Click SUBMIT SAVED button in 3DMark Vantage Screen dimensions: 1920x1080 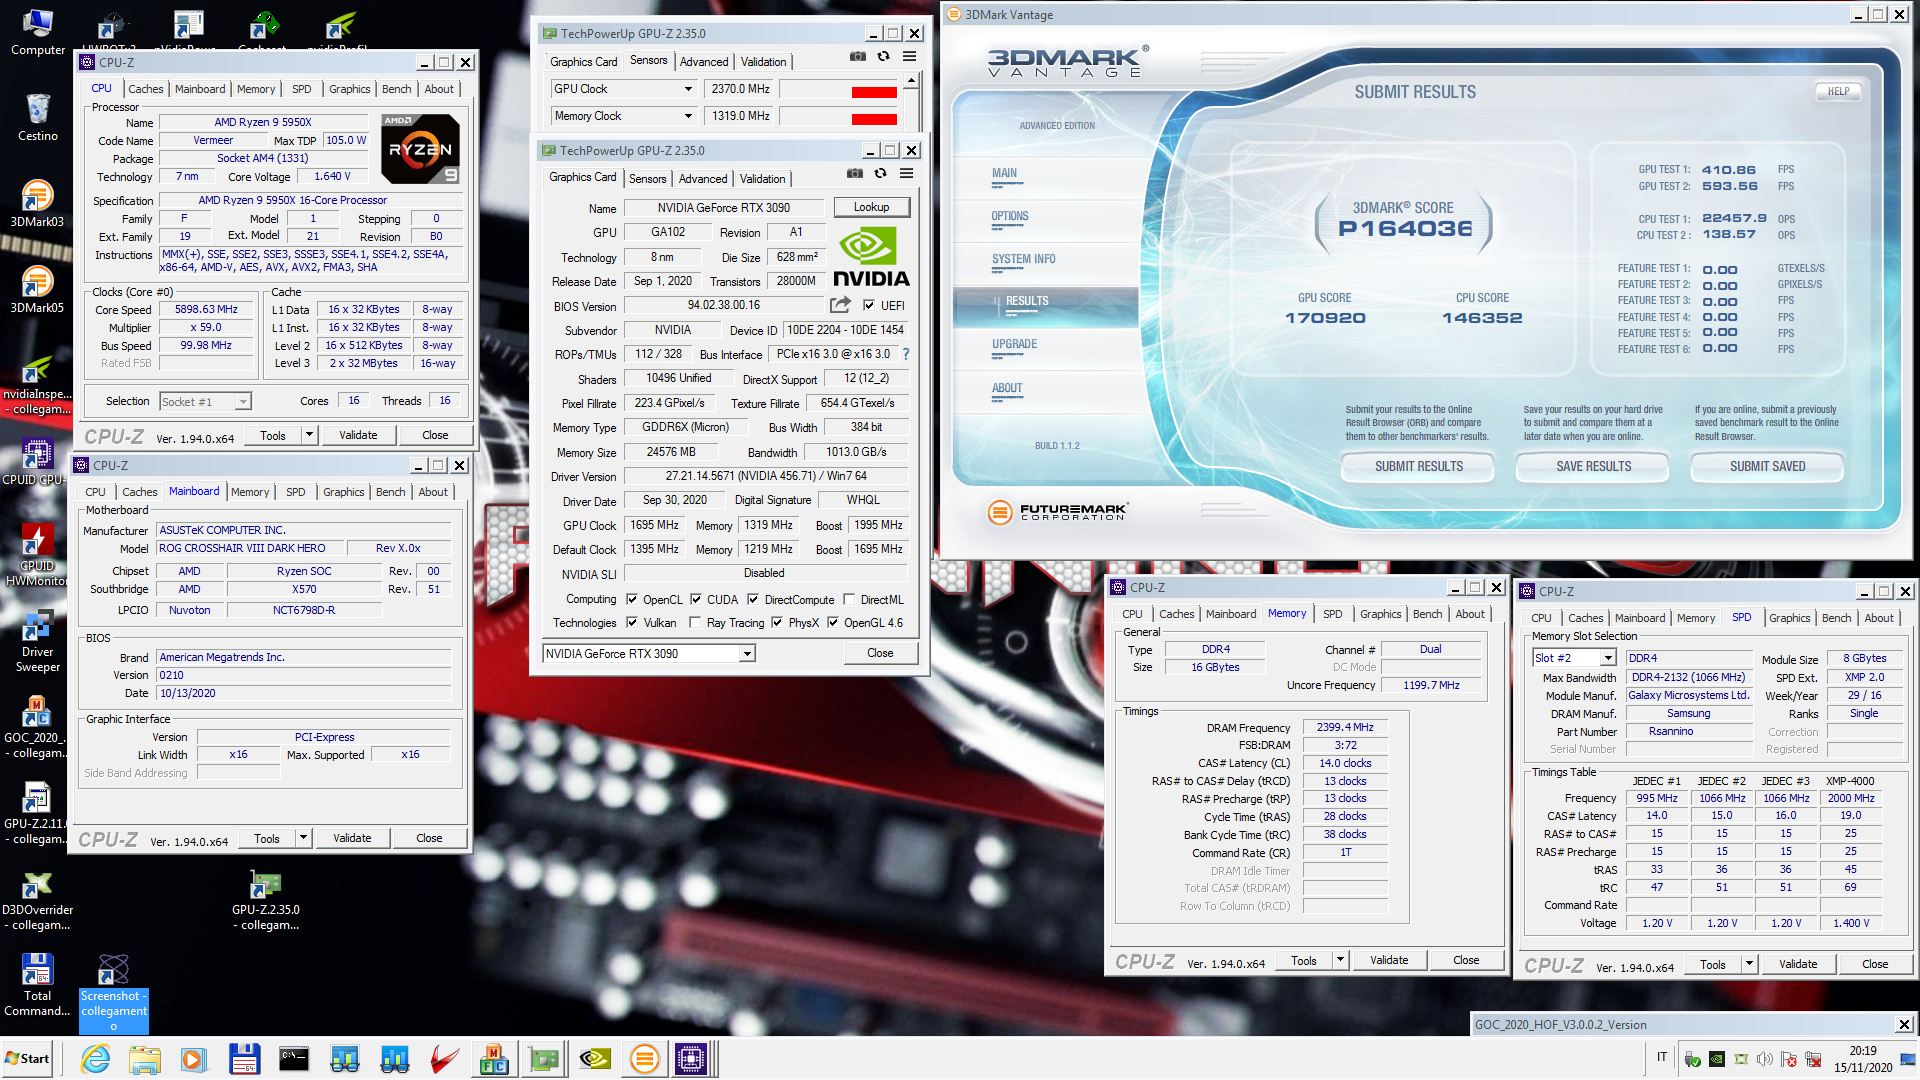[1767, 466]
